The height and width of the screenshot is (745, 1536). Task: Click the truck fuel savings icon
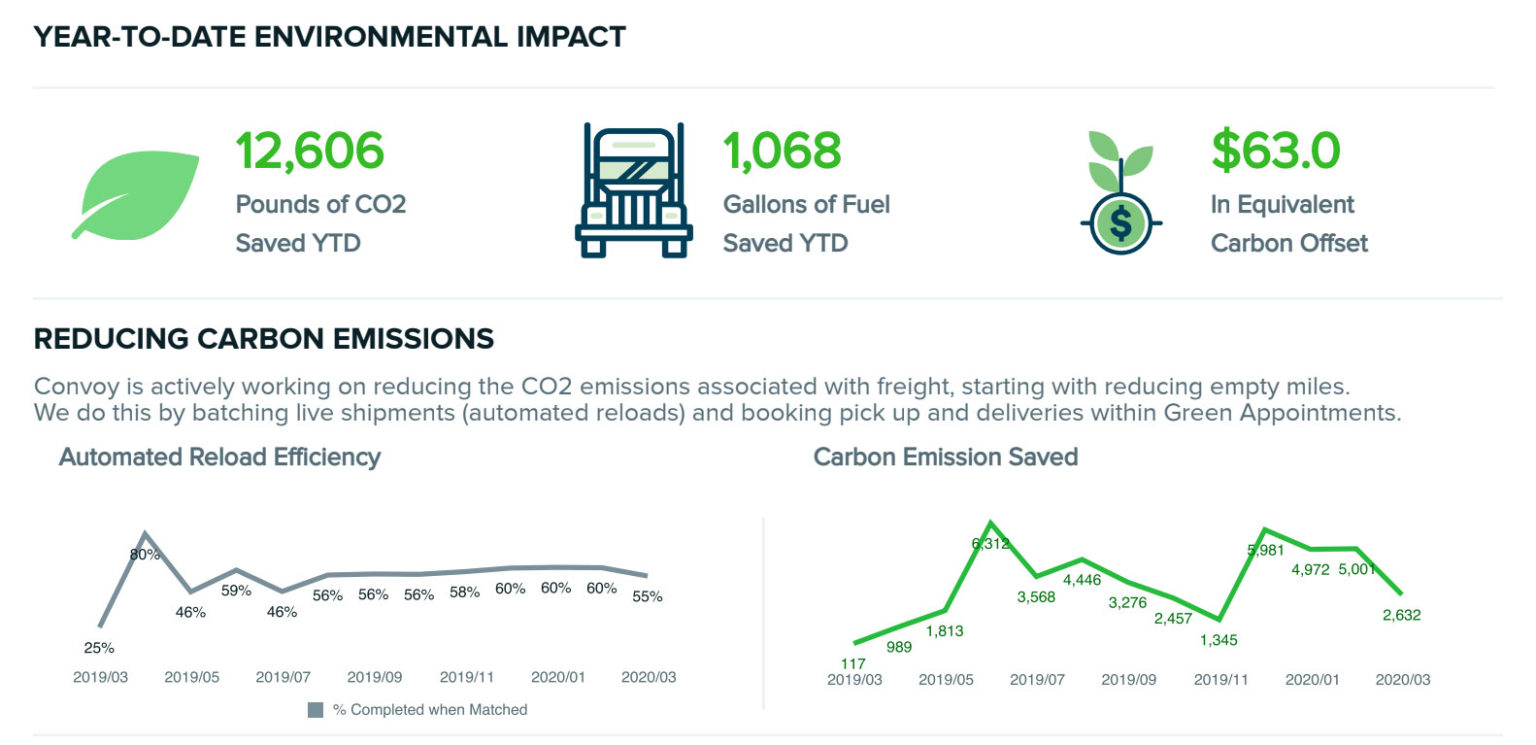tap(633, 191)
